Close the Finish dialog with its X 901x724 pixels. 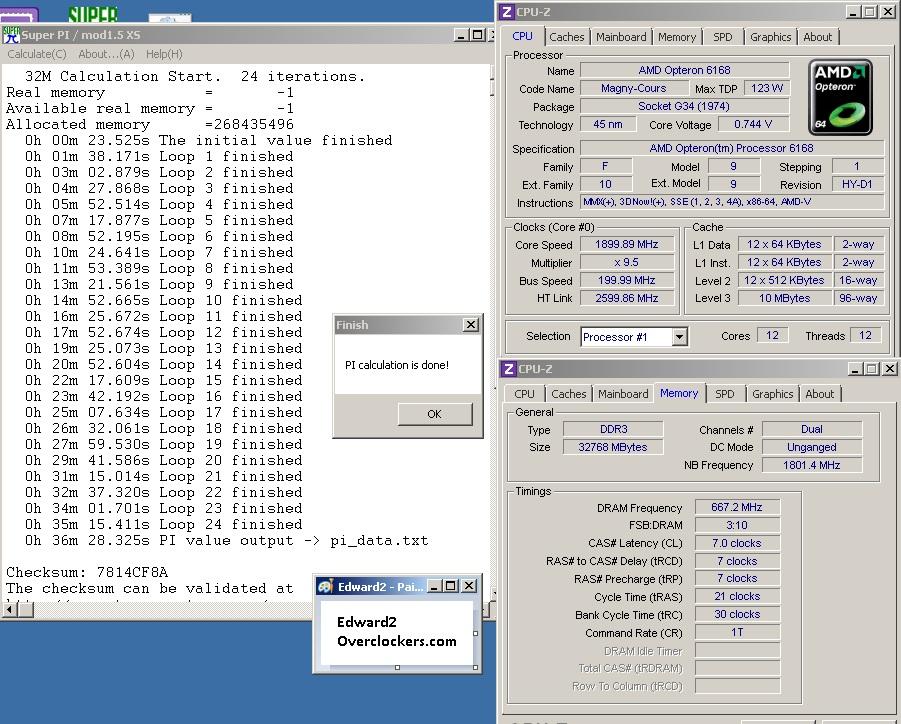point(471,325)
